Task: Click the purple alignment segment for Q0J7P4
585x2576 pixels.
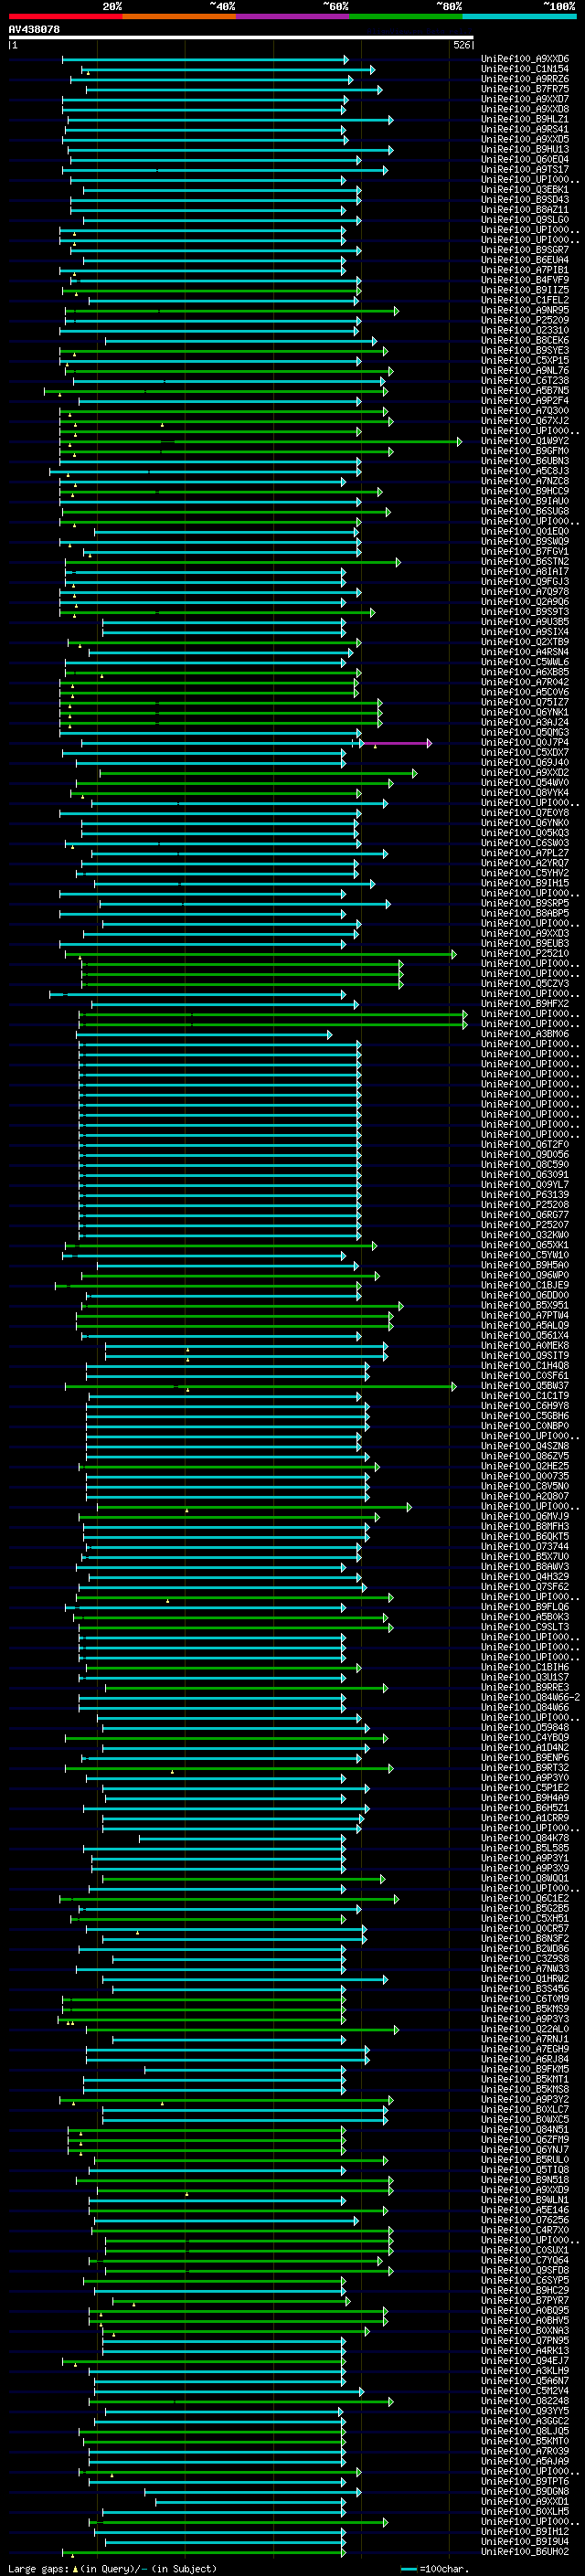Action: pyautogui.click(x=397, y=743)
